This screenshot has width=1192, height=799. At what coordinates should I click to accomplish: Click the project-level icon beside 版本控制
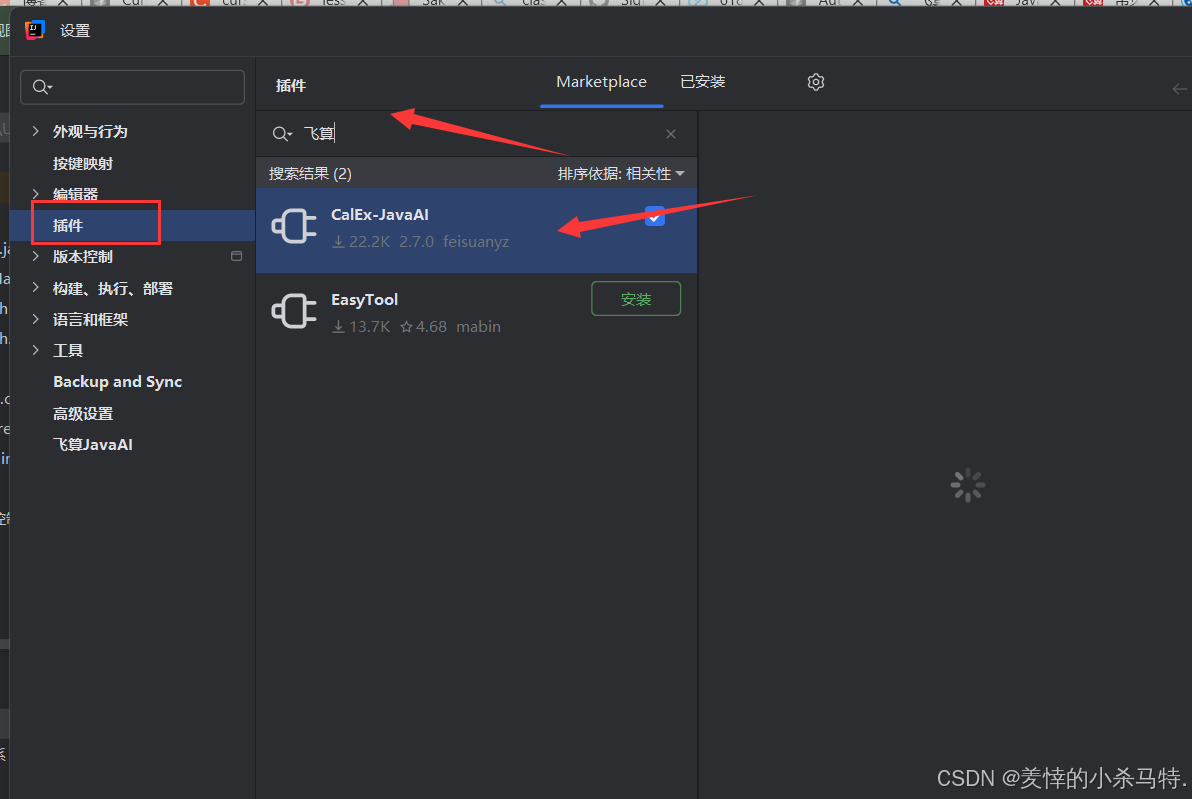236,256
